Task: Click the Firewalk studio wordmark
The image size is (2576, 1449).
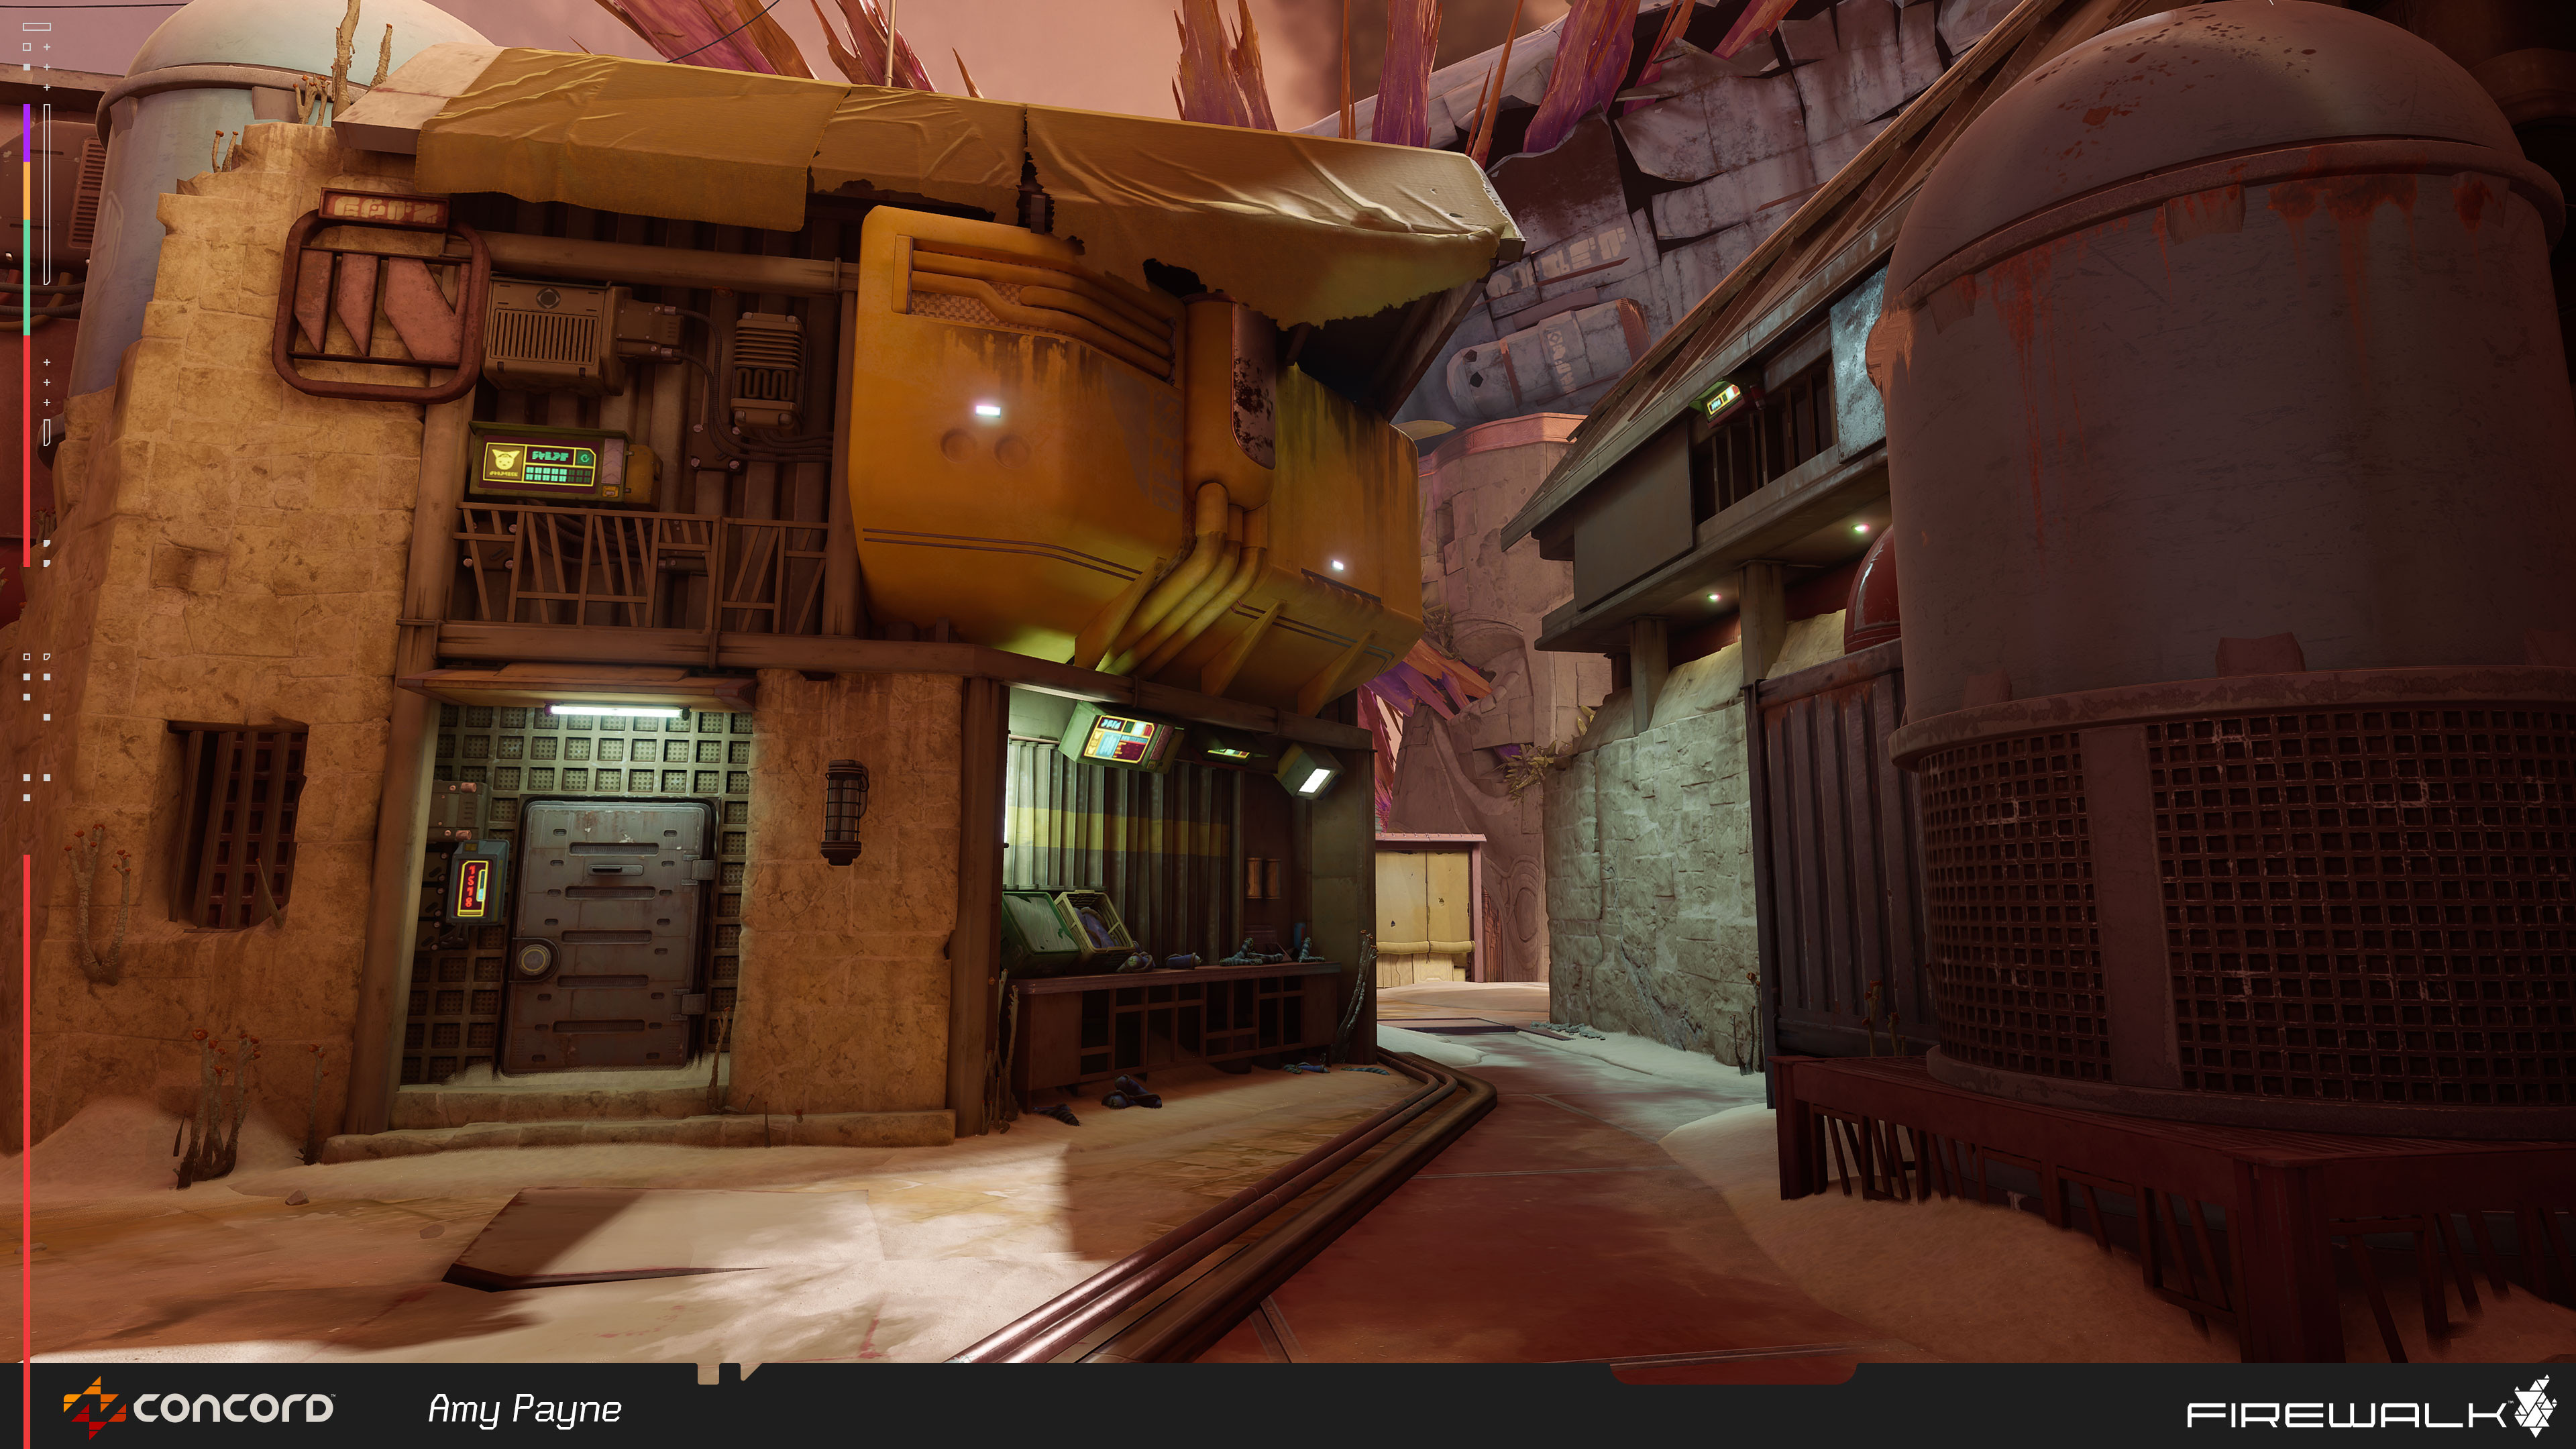Action: 2347,1415
